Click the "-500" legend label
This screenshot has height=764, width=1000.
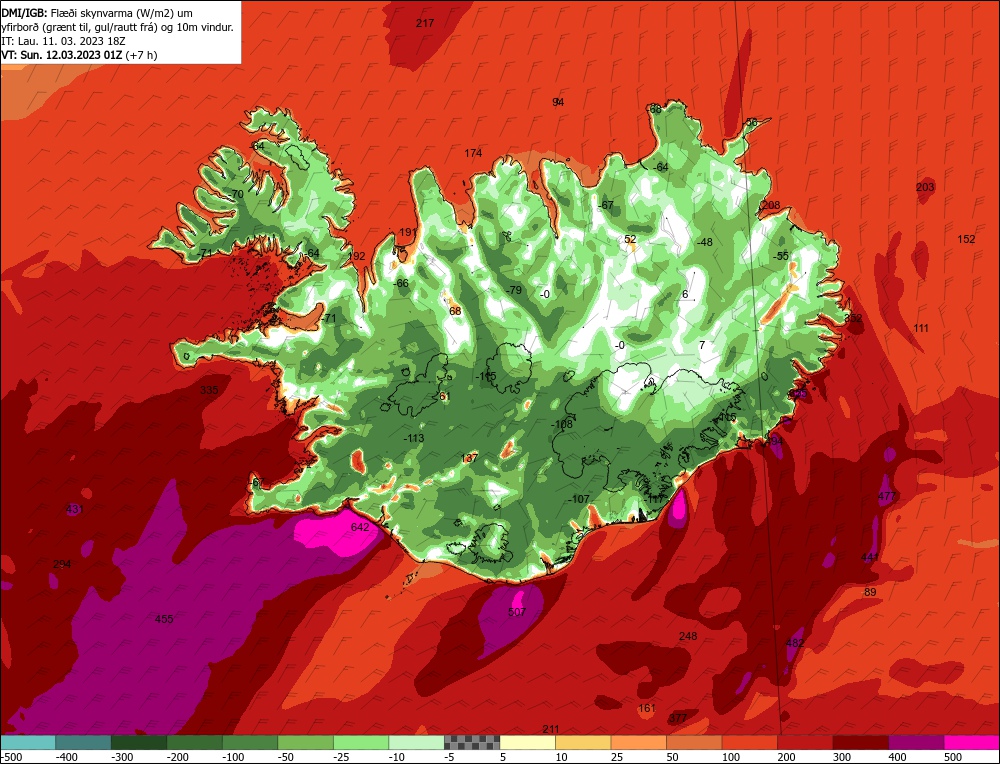[x=13, y=757]
